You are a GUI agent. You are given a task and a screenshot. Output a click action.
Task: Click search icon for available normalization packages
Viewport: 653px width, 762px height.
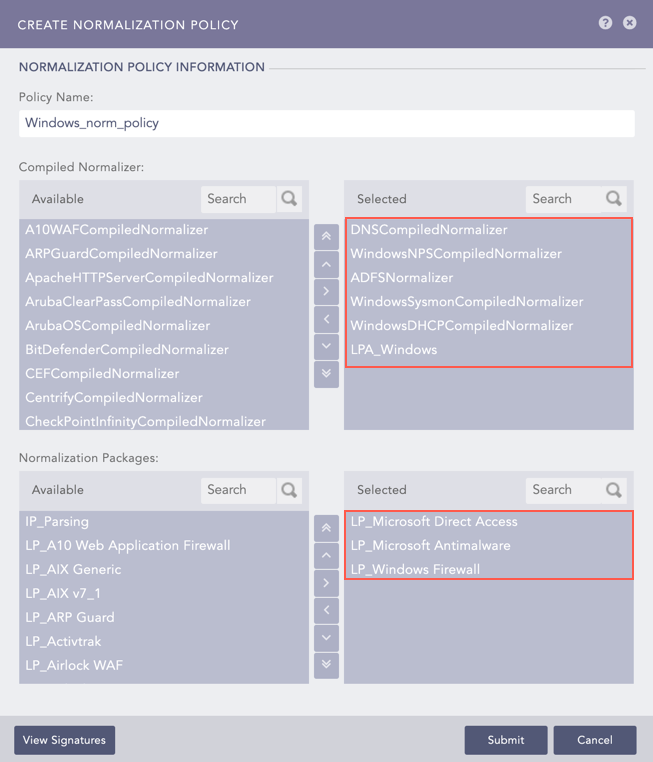pos(289,489)
